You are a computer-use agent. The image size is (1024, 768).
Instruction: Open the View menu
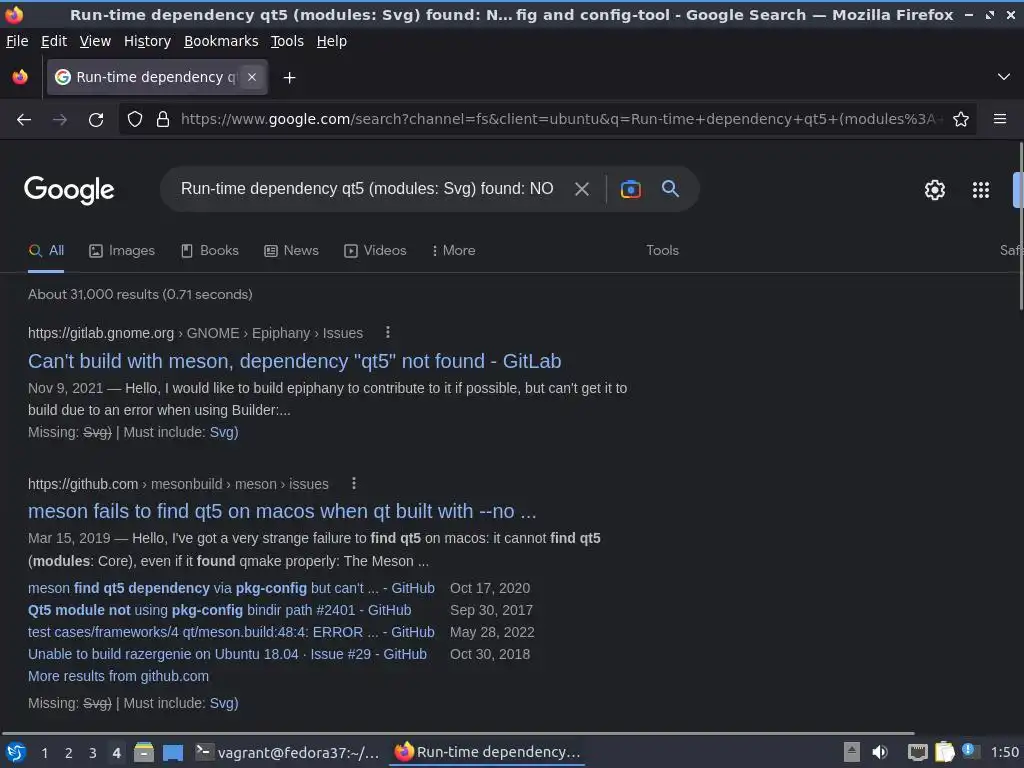(x=95, y=41)
